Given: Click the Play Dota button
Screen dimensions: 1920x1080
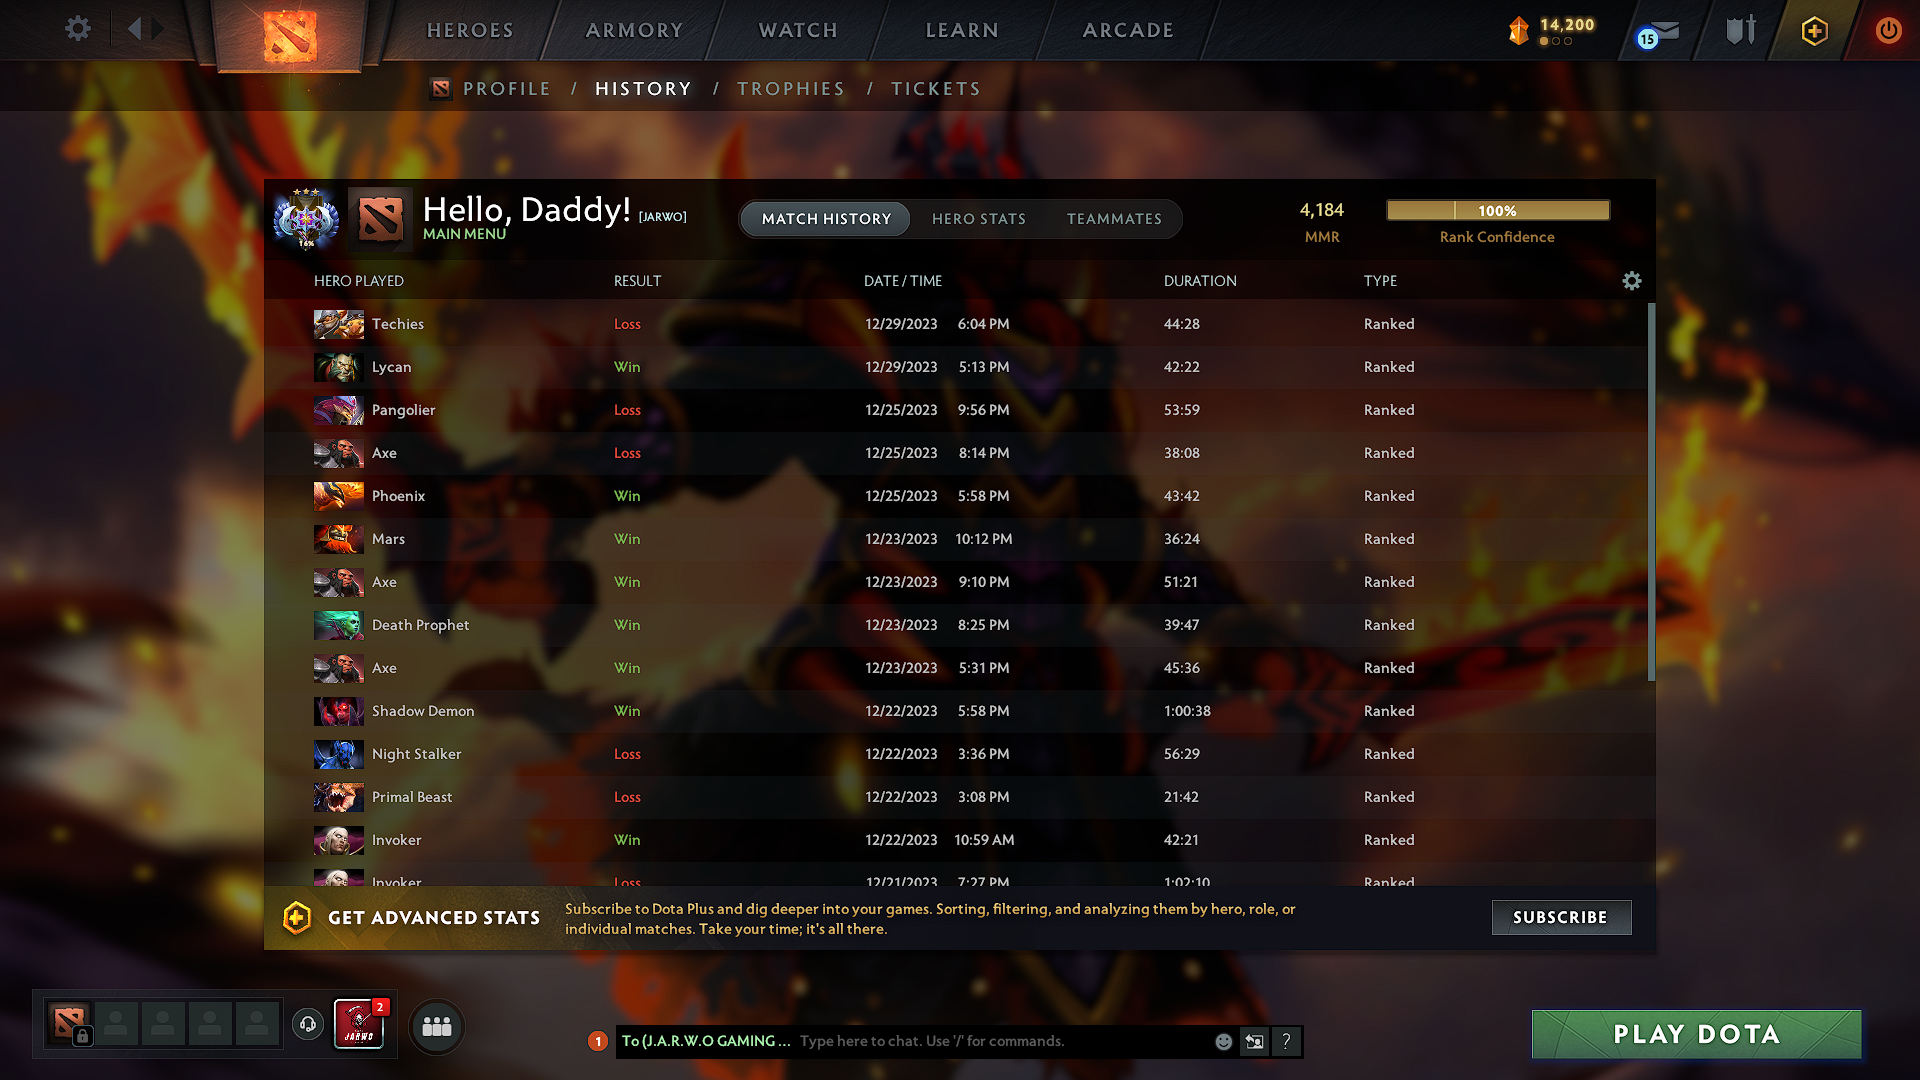Looking at the screenshot, I should (1696, 1034).
